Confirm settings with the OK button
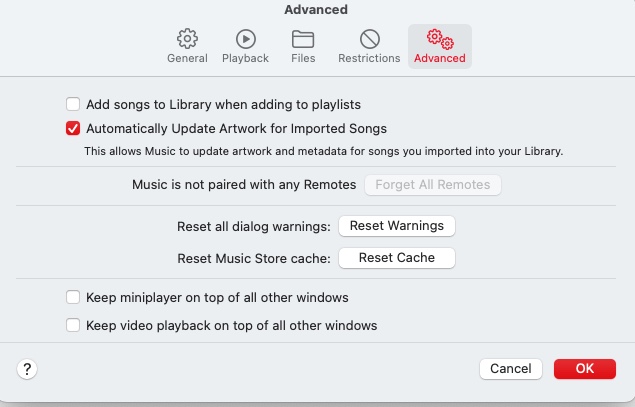Screen dimensions: 635x407 585,369
